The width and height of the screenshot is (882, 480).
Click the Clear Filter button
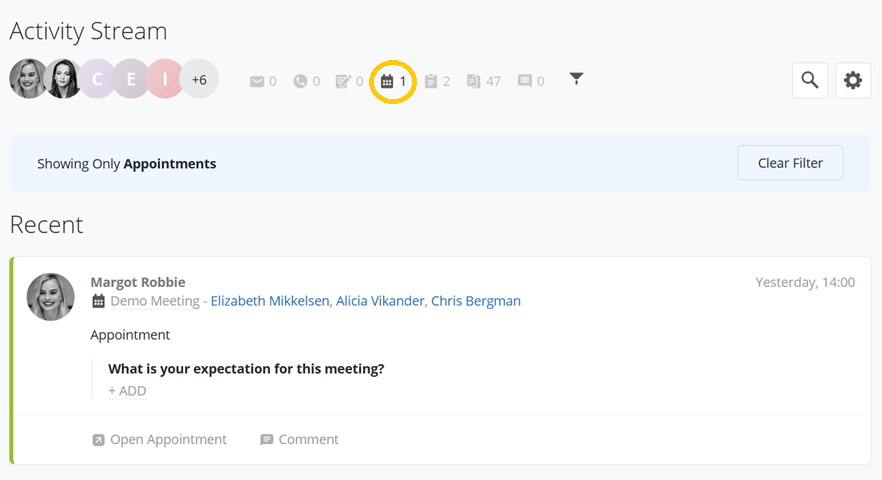pos(790,163)
